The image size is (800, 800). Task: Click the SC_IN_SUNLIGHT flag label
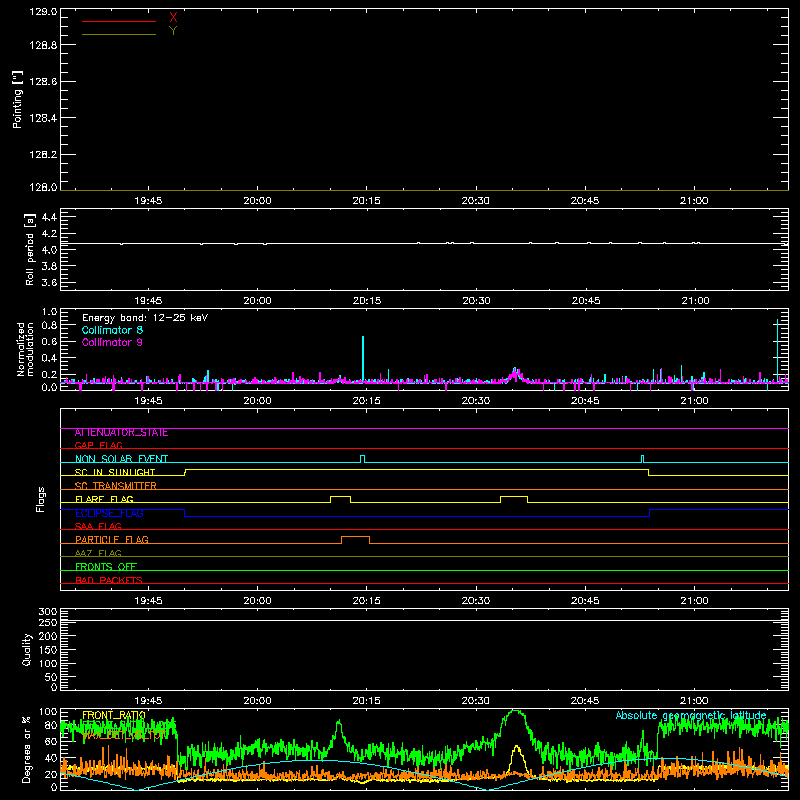(x=115, y=472)
